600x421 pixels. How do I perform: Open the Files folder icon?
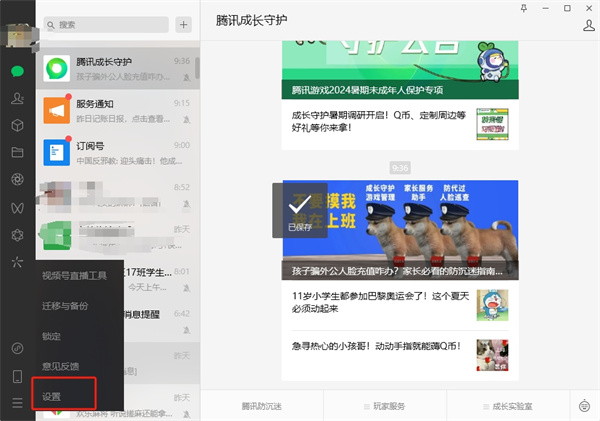pyautogui.click(x=17, y=152)
